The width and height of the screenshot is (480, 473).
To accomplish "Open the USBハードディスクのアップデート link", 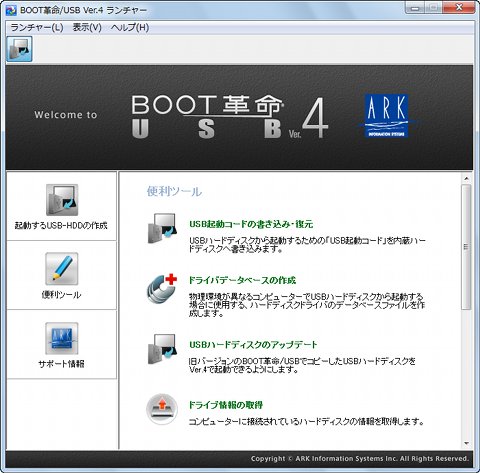I will point(253,345).
